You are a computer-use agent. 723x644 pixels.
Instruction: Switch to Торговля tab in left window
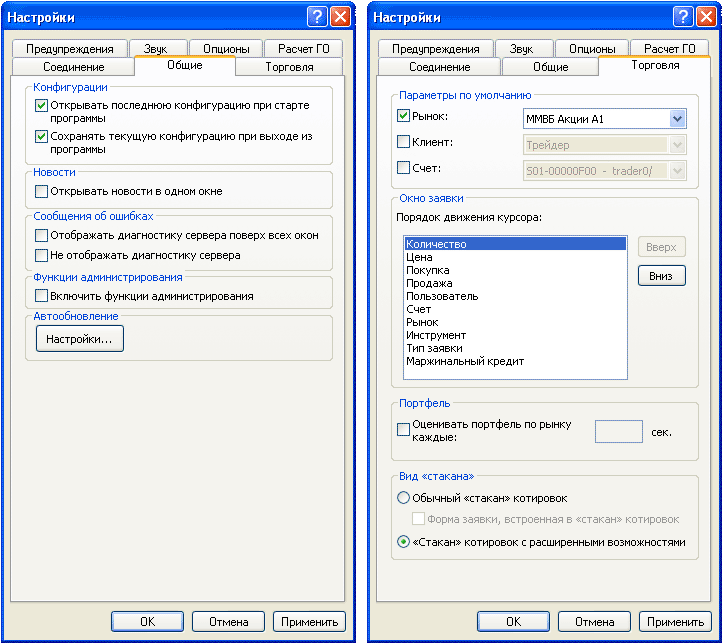click(x=289, y=67)
